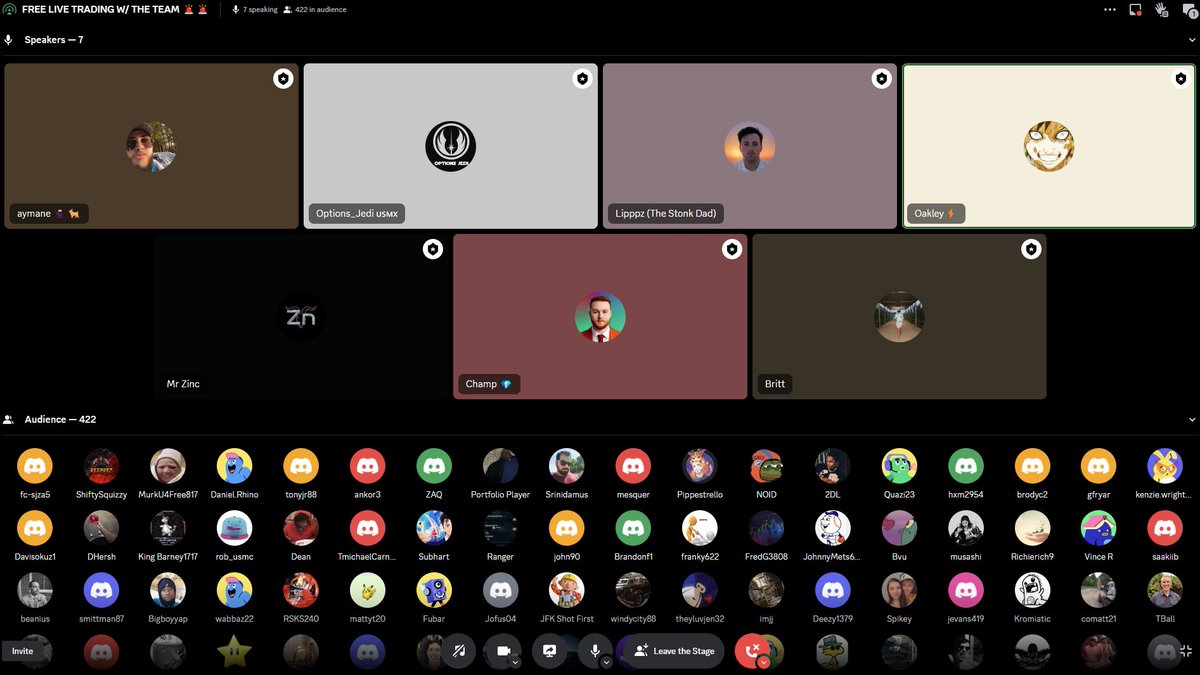Click the moderator badge on Champ's tile
This screenshot has height=675, width=1200.
732,249
